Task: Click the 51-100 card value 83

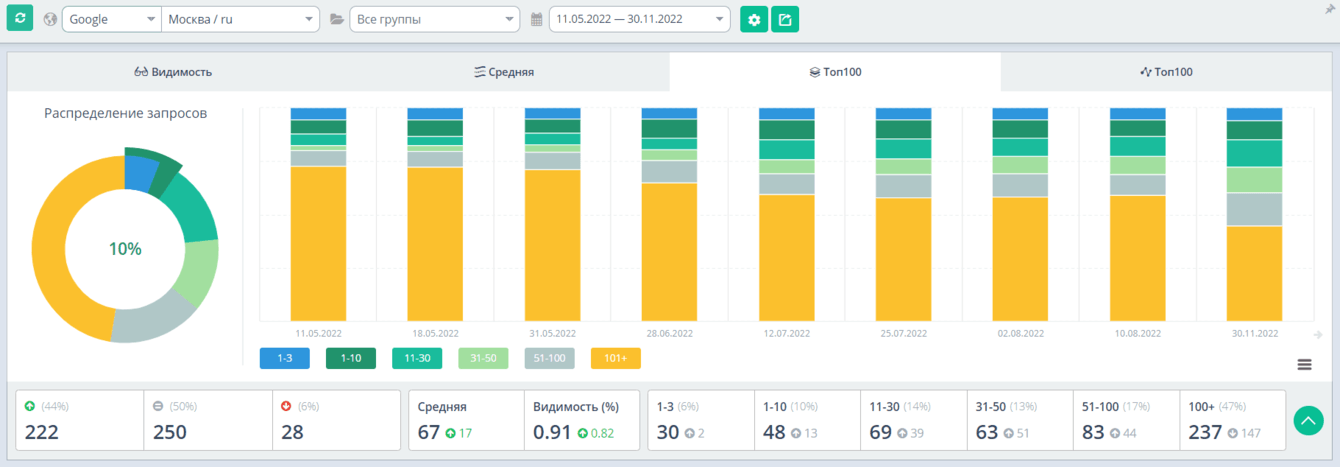Action: click(1094, 432)
